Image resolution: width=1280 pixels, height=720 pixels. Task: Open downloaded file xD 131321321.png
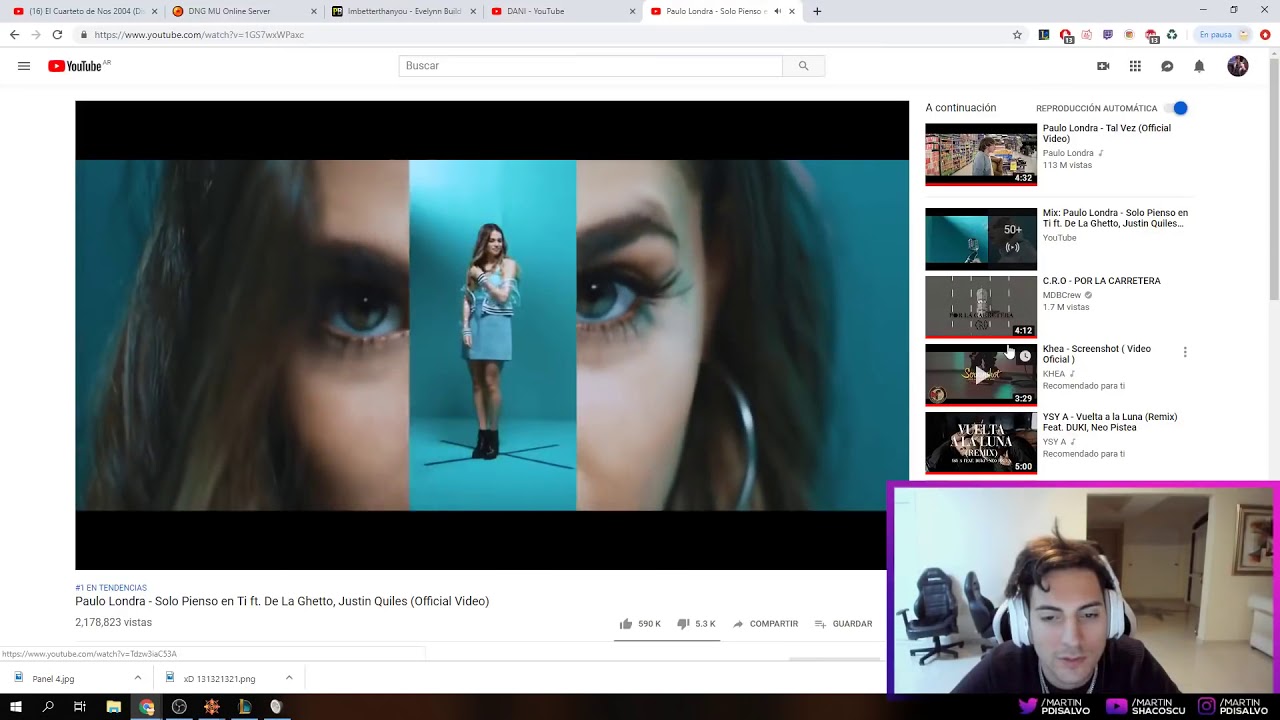[x=219, y=679]
